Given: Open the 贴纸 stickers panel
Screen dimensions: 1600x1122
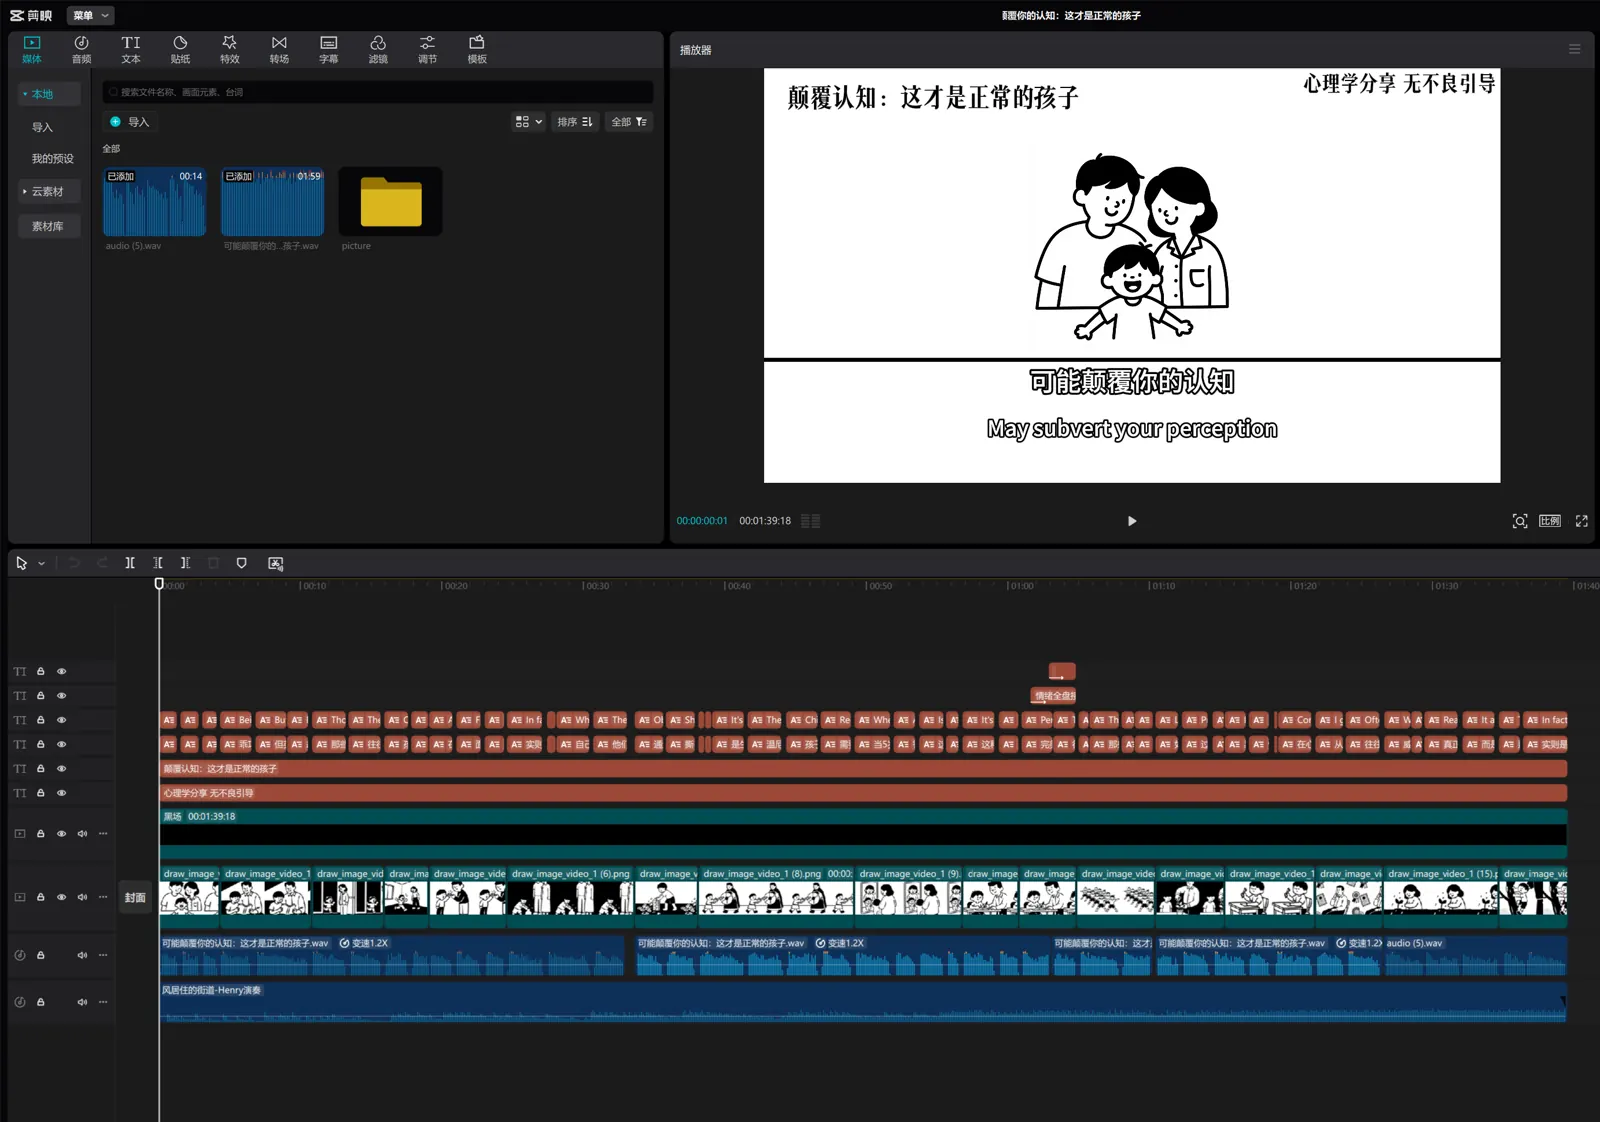Looking at the screenshot, I should pos(180,49).
